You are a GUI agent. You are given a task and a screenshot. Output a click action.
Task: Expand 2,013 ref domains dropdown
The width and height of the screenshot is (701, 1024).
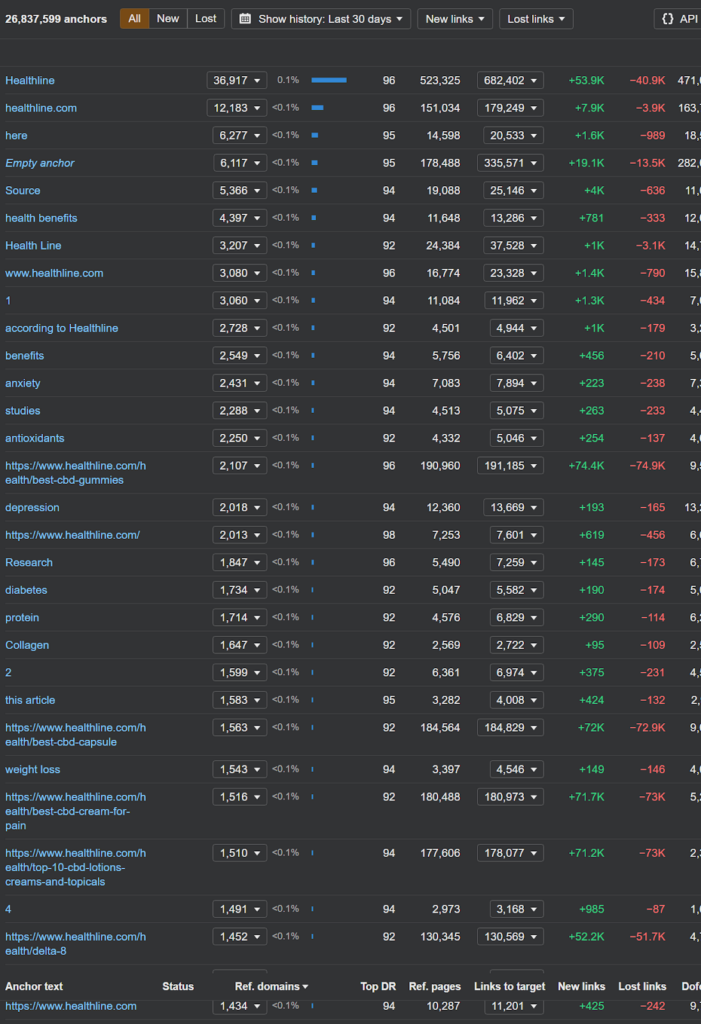pos(240,535)
